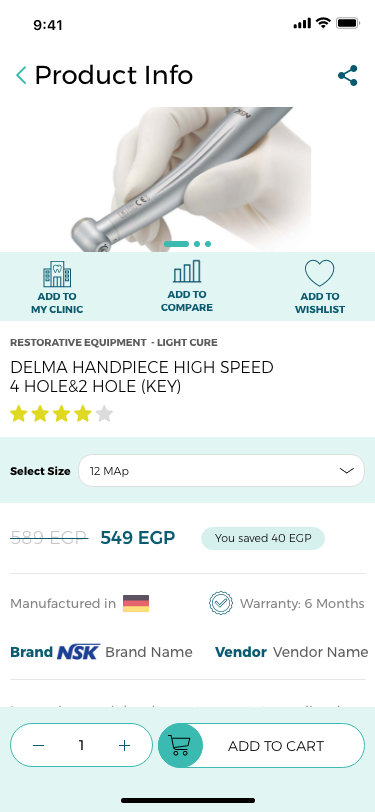Switch to second image carousel dot
This screenshot has height=812, width=375.
(x=197, y=244)
